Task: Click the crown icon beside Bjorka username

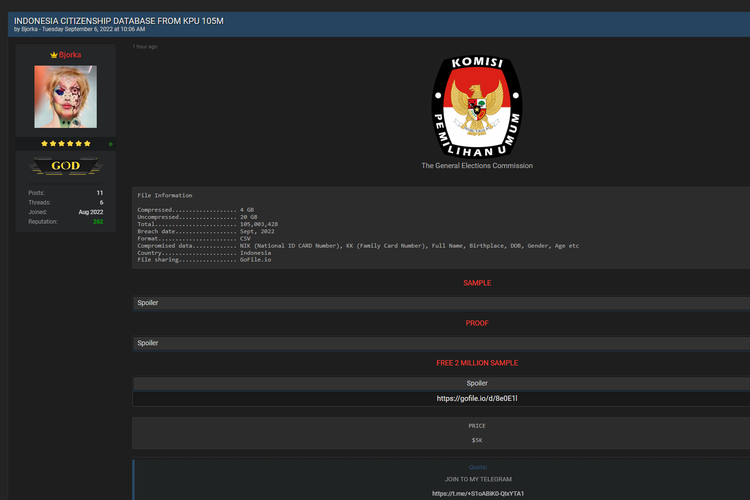Action: [x=54, y=55]
